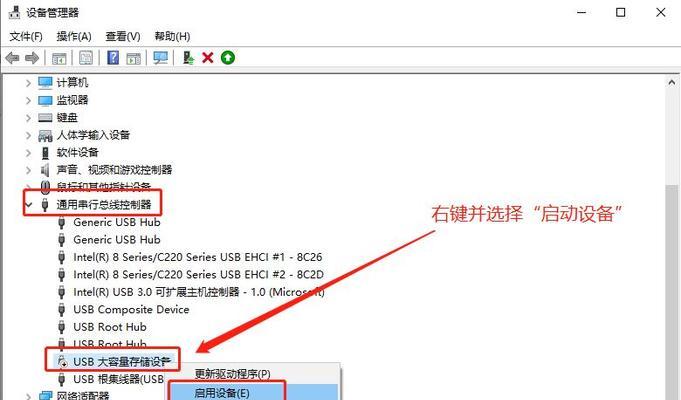Click the red X uninstall device icon
The width and height of the screenshot is (681, 400).
pos(208,57)
